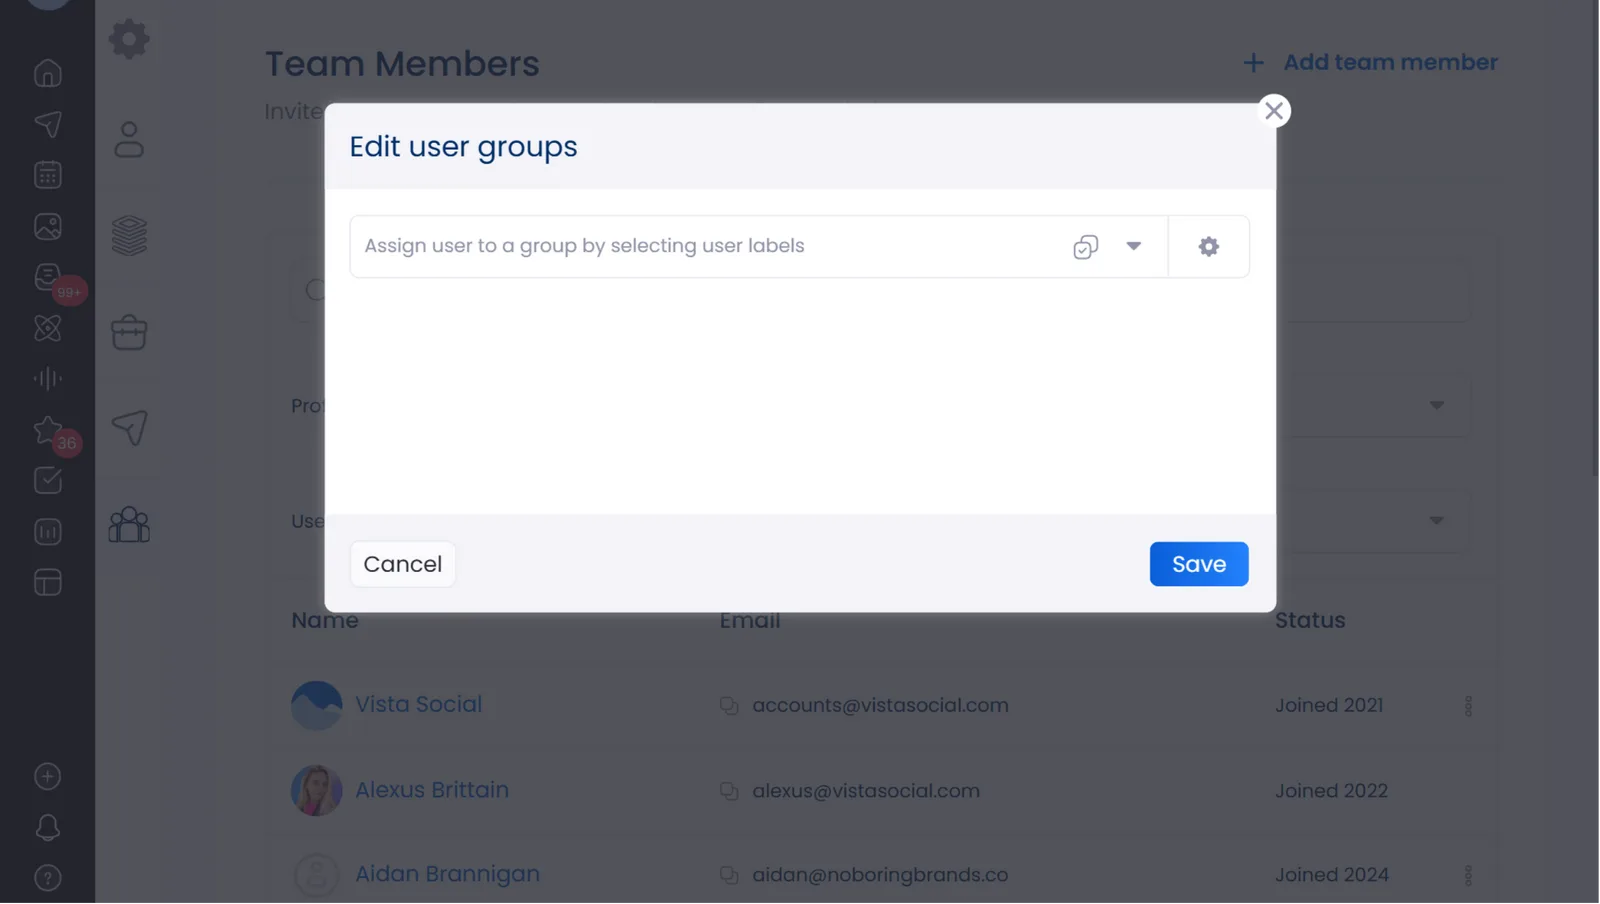1600x904 pixels.
Task: Open the Aidan Brannigan row options menu
Action: pos(1467,875)
